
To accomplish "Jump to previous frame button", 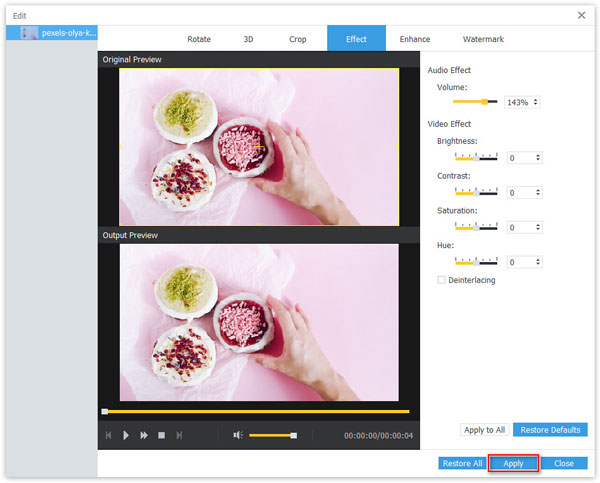I will (x=108, y=435).
